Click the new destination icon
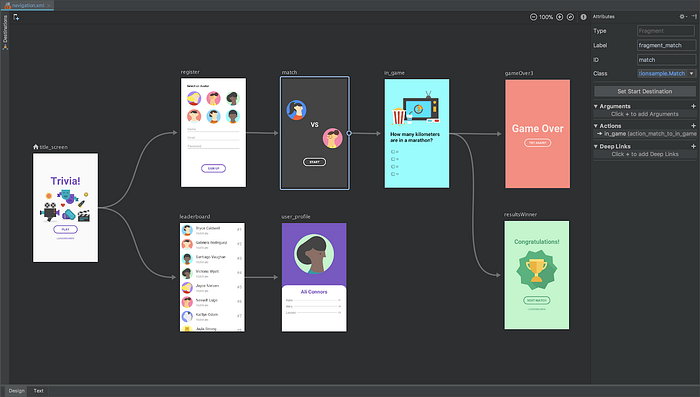 click(16, 17)
